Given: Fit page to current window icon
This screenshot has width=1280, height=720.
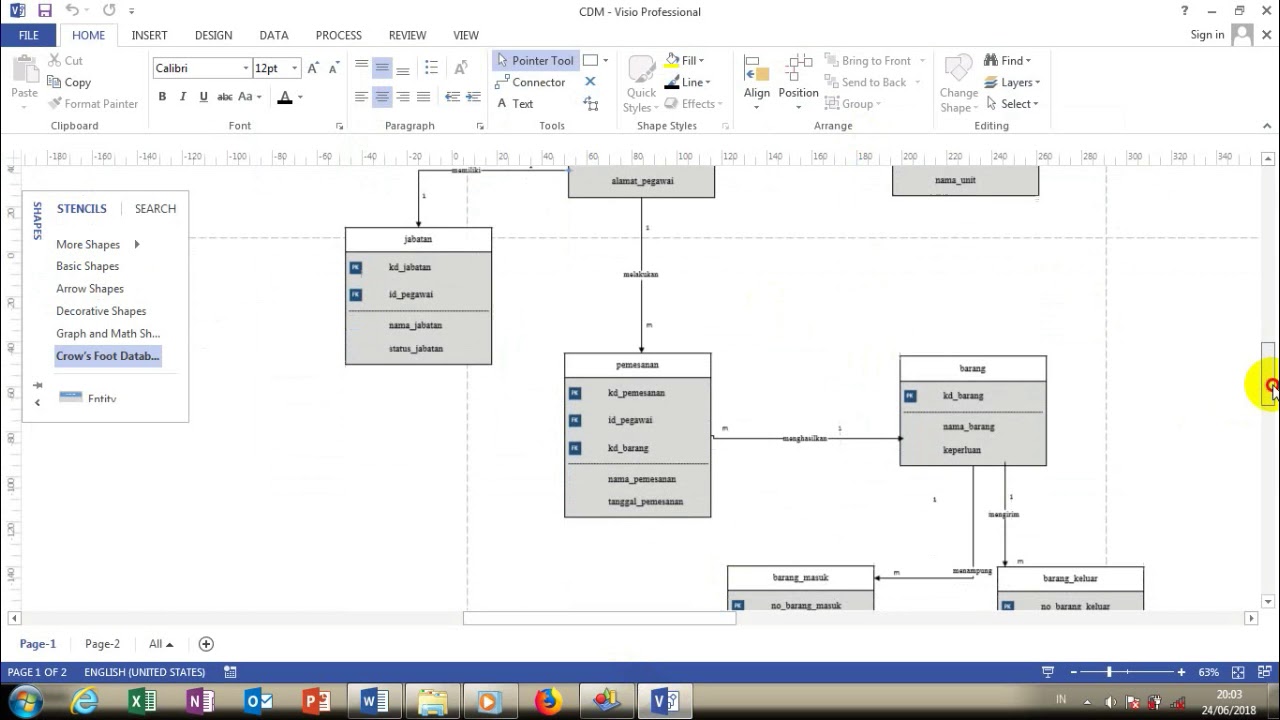Looking at the screenshot, I should (x=1238, y=672).
